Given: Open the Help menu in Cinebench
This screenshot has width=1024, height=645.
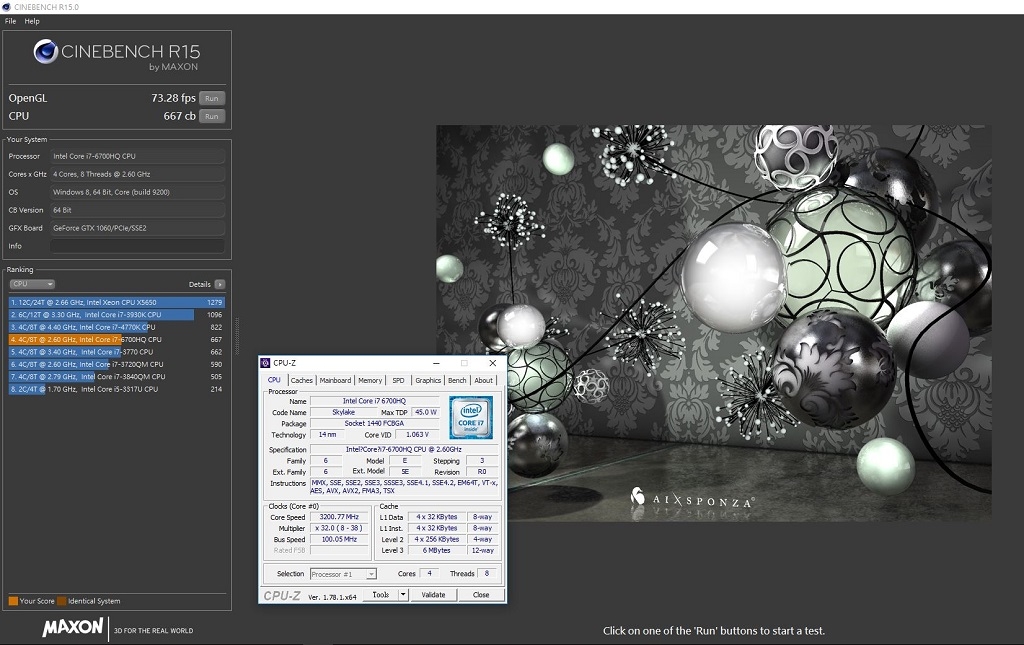Looking at the screenshot, I should (32, 21).
